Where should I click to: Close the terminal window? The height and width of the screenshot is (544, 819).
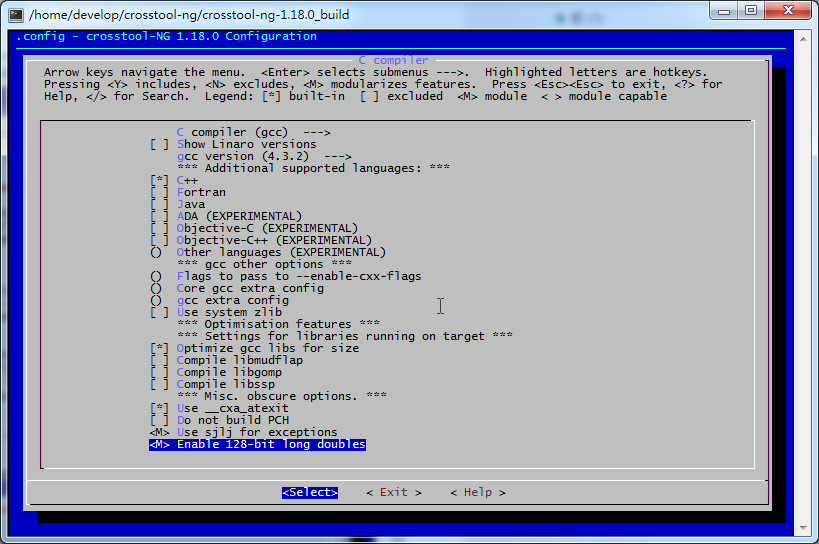click(789, 10)
